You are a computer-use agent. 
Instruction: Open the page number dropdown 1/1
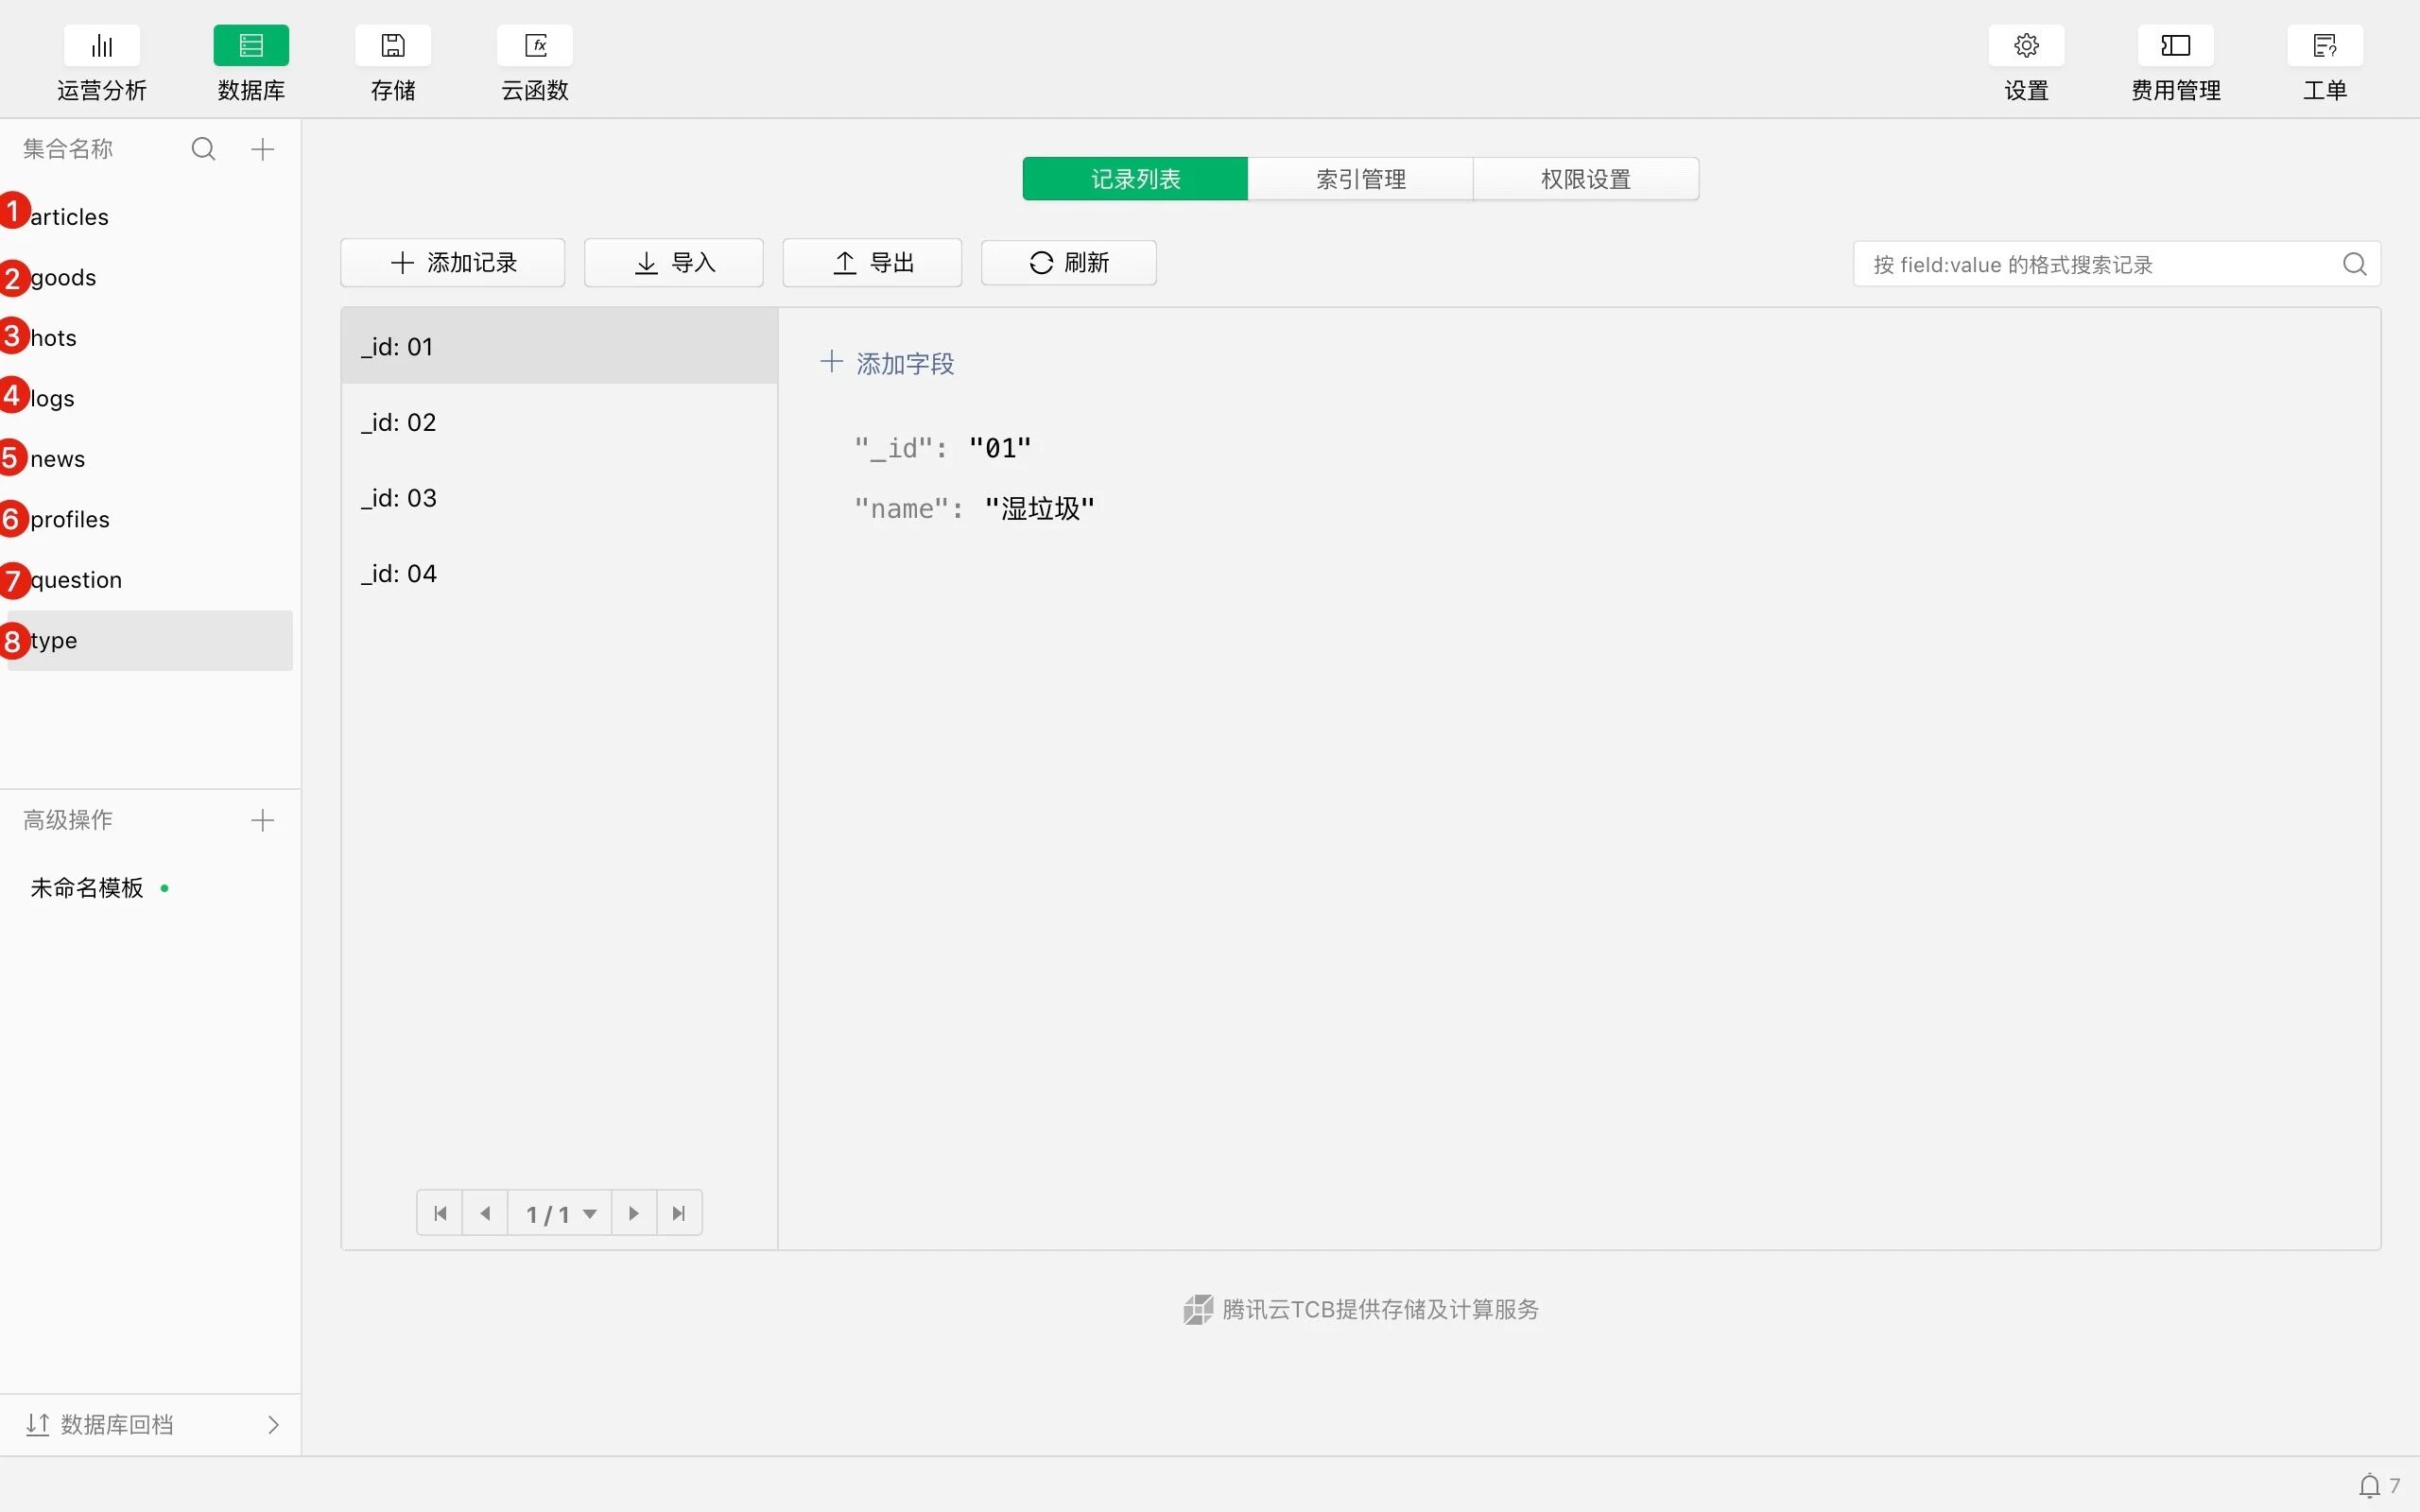[x=560, y=1213]
